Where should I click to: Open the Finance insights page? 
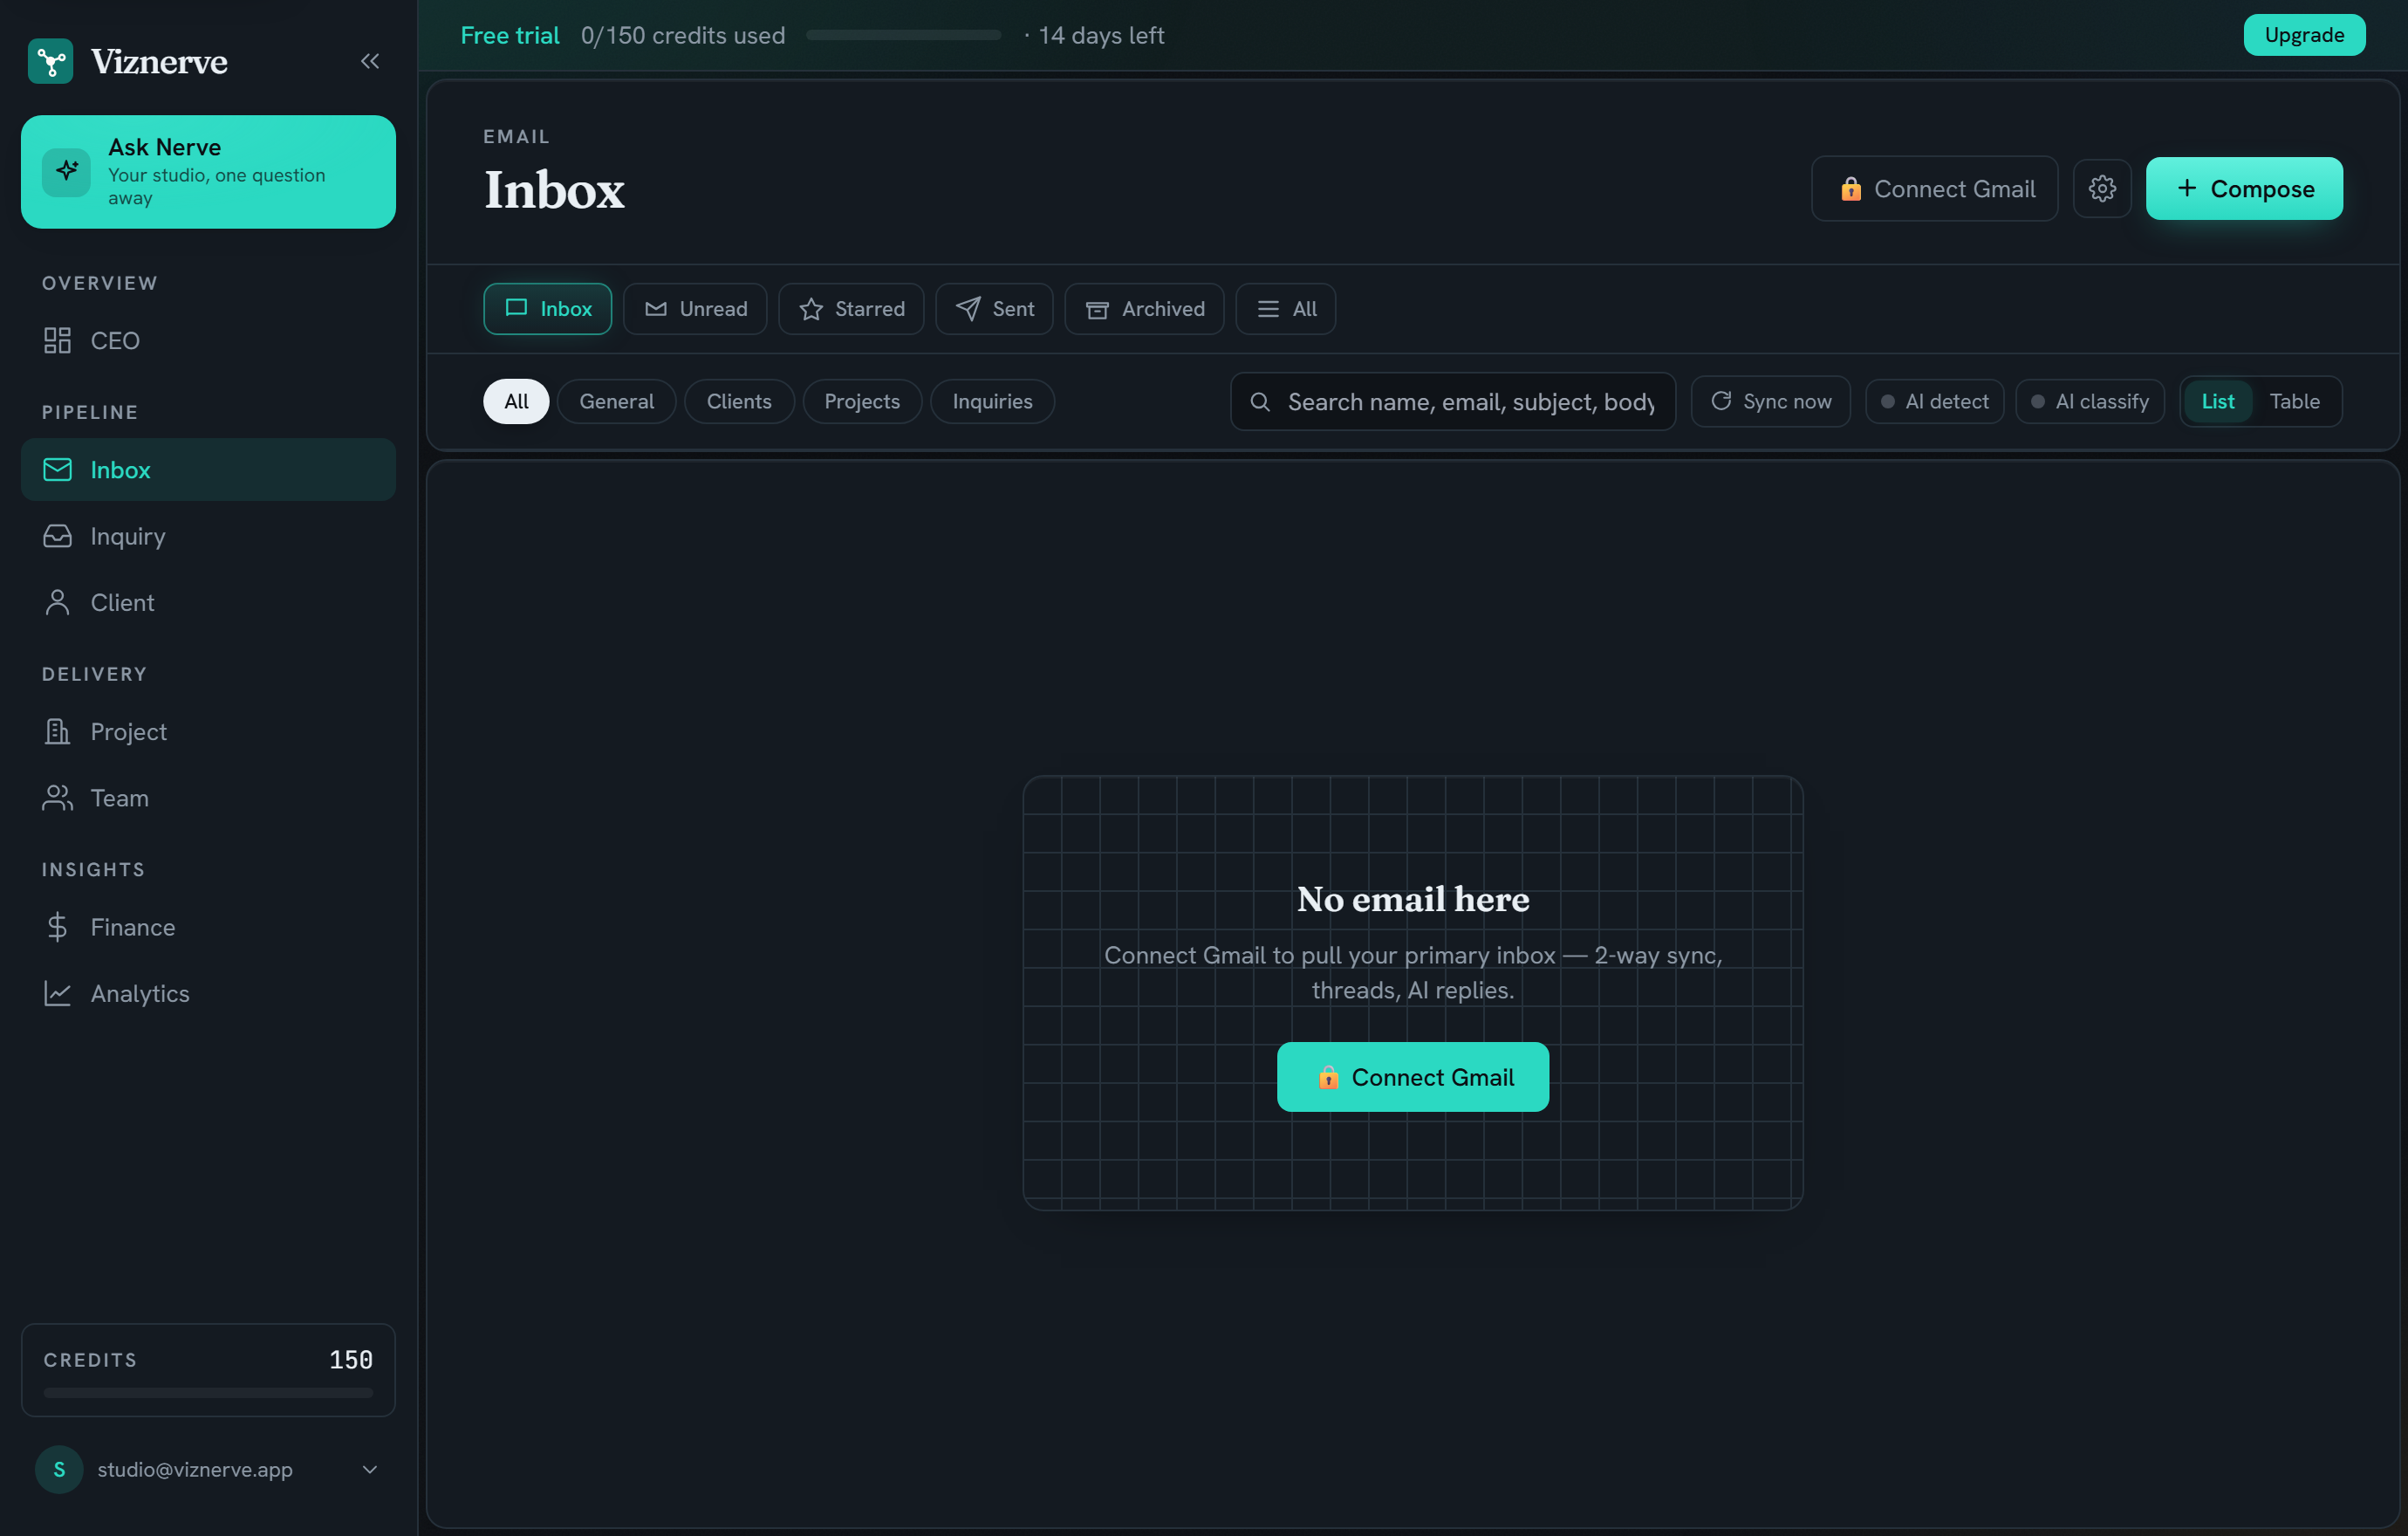pyautogui.click(x=208, y=927)
